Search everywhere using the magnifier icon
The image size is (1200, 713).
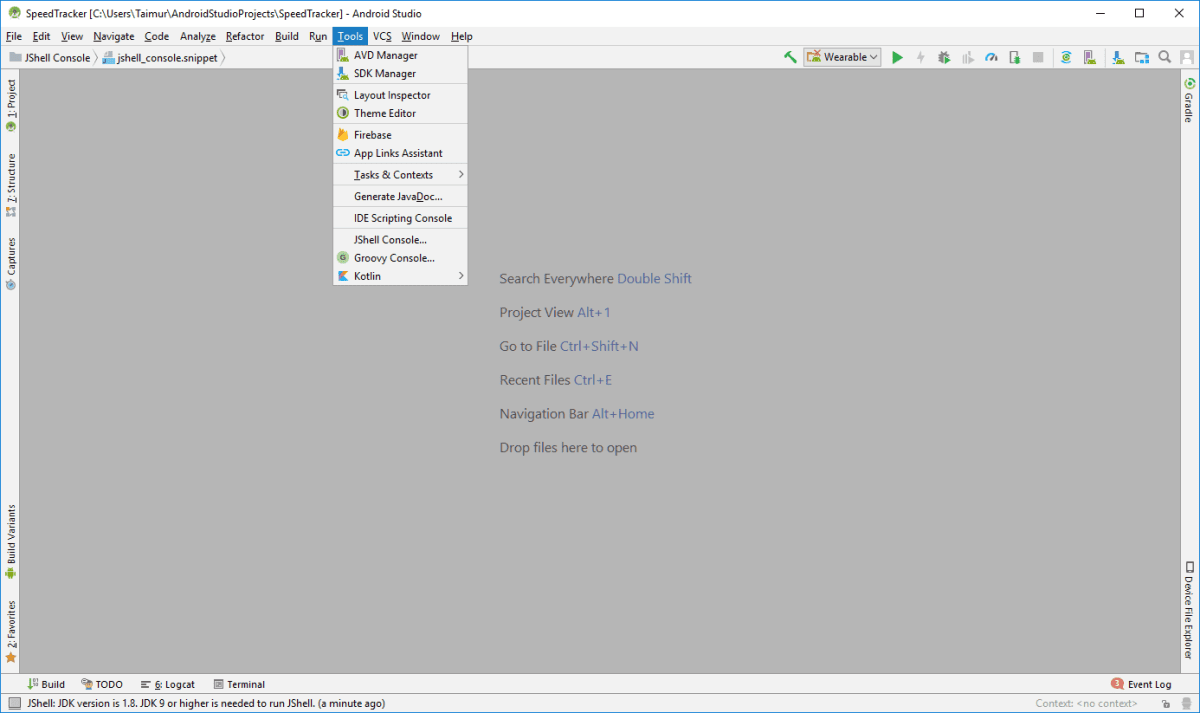(x=1165, y=57)
